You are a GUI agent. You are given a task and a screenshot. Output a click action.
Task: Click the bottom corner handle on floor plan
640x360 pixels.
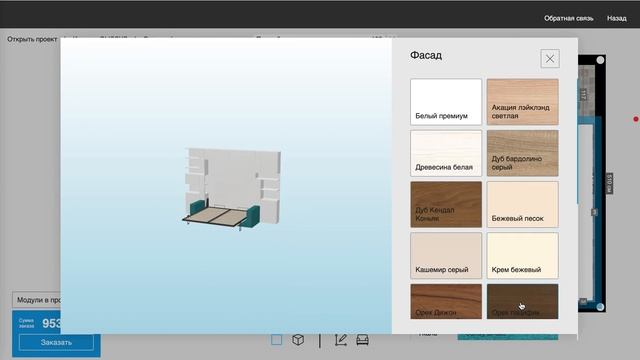(x=600, y=307)
